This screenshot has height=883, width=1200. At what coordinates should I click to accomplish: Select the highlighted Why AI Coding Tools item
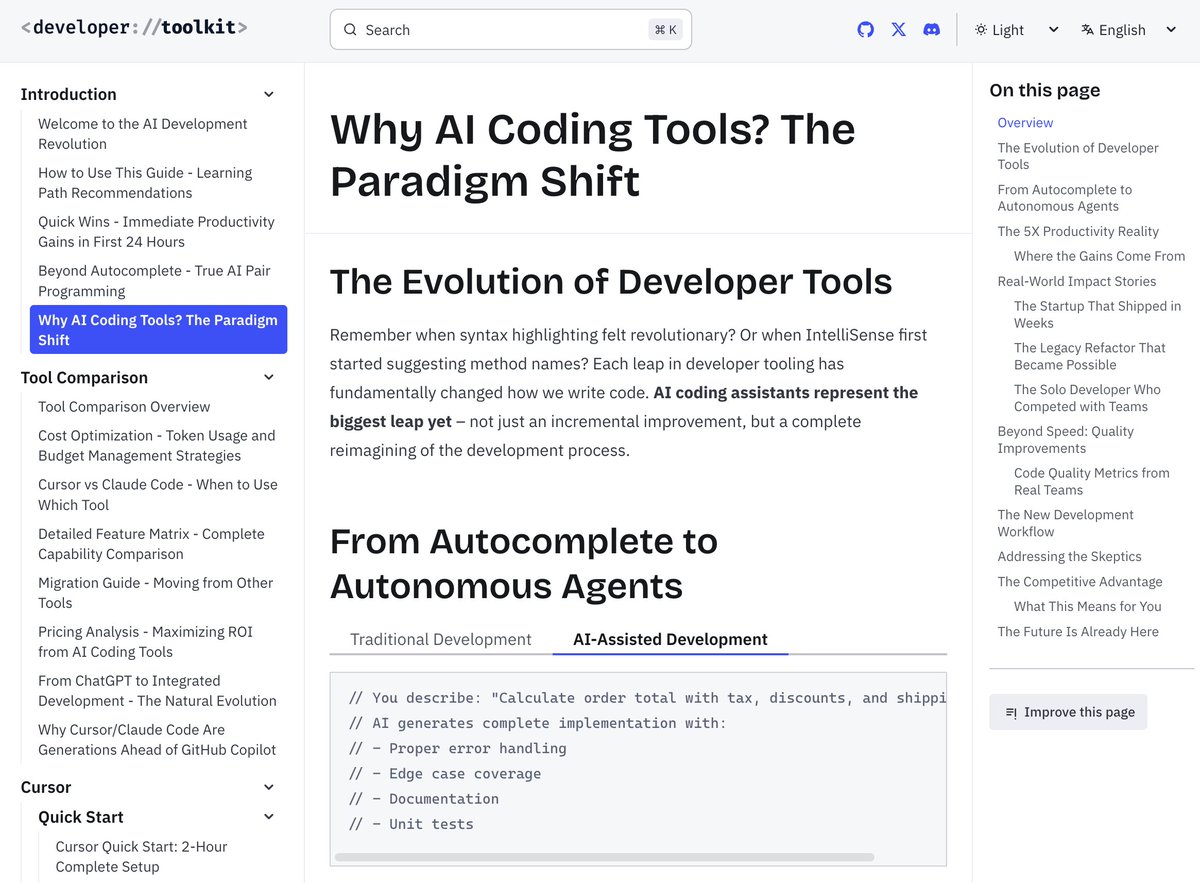coord(158,330)
